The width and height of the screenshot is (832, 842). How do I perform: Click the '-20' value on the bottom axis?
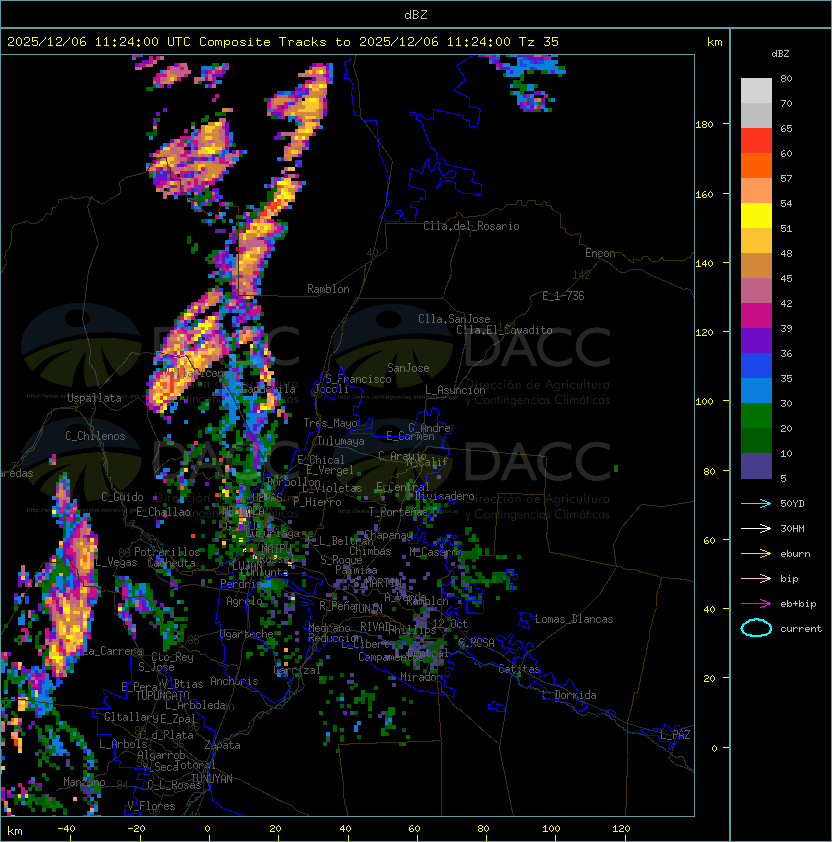click(136, 829)
